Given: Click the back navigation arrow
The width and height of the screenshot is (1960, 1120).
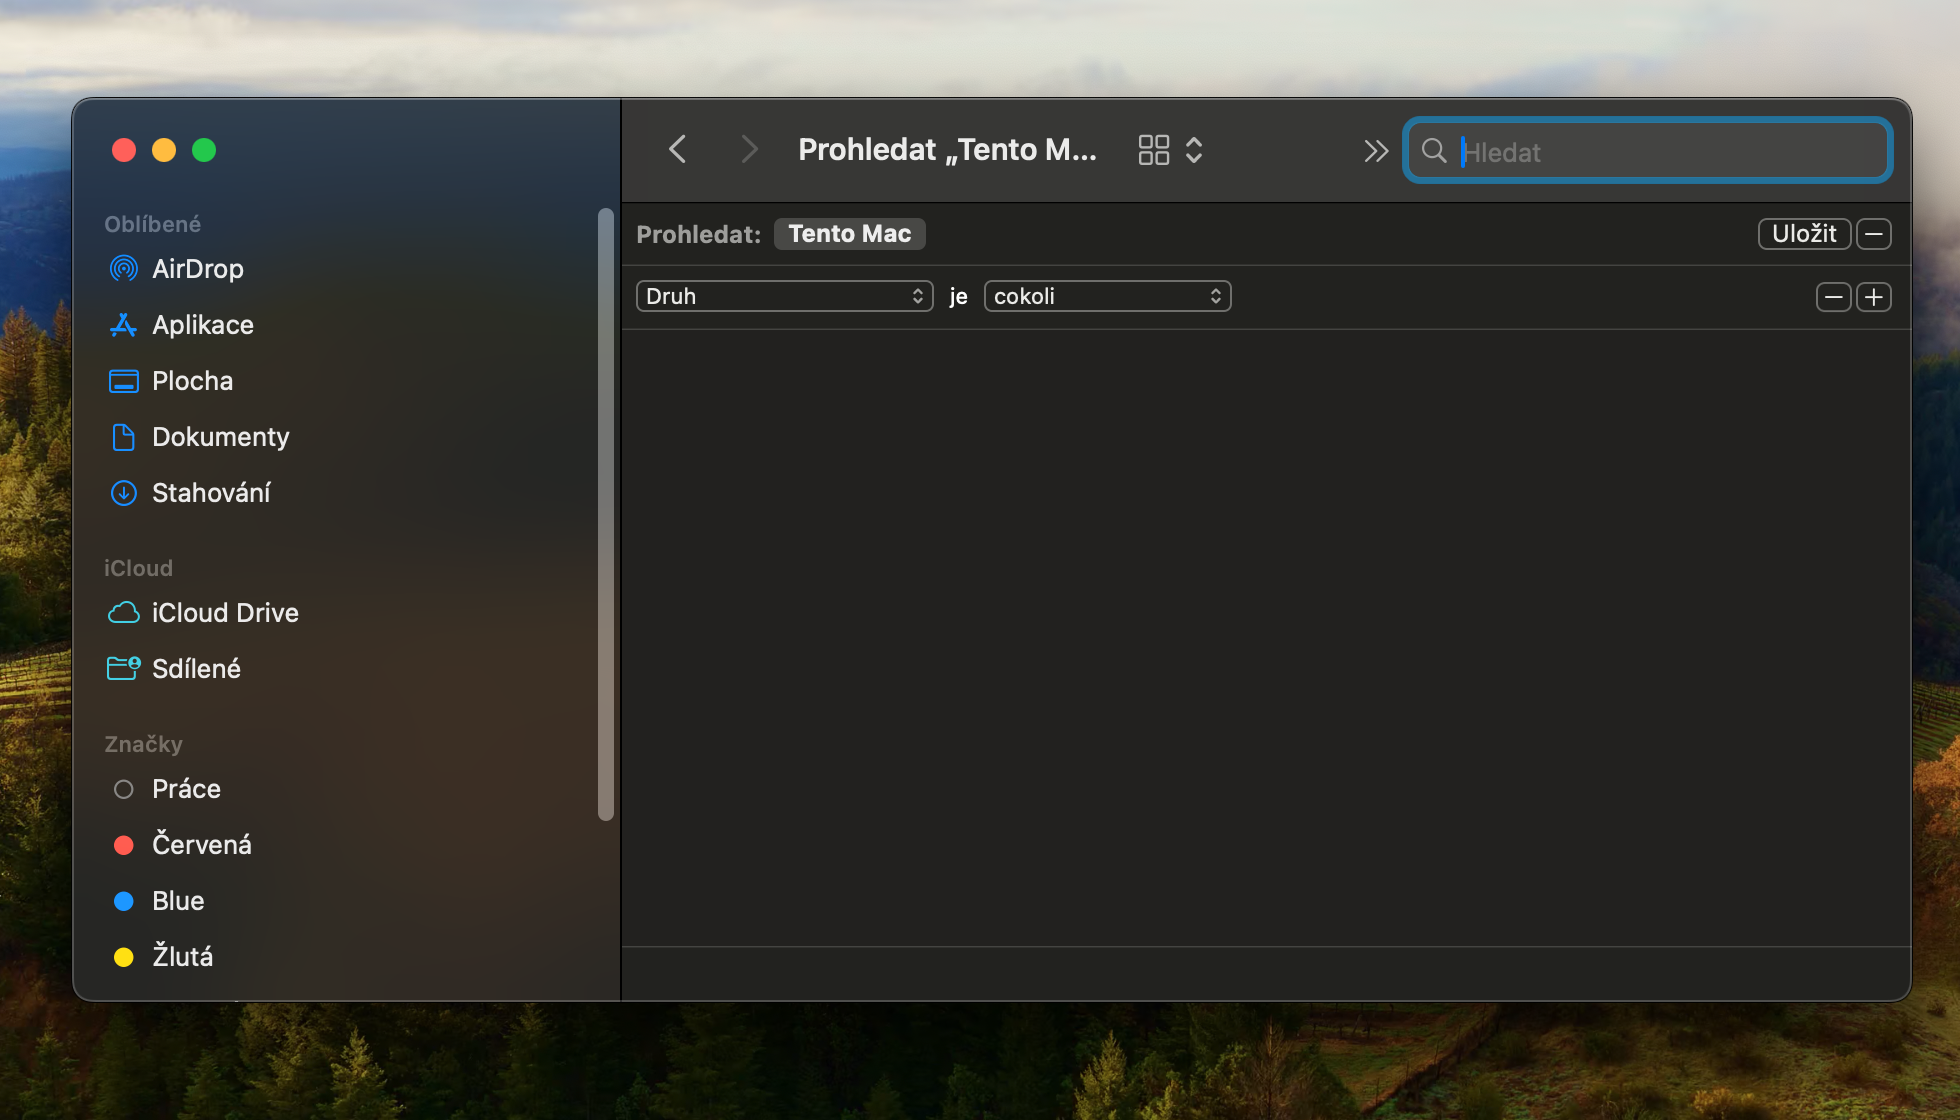Looking at the screenshot, I should tap(678, 150).
